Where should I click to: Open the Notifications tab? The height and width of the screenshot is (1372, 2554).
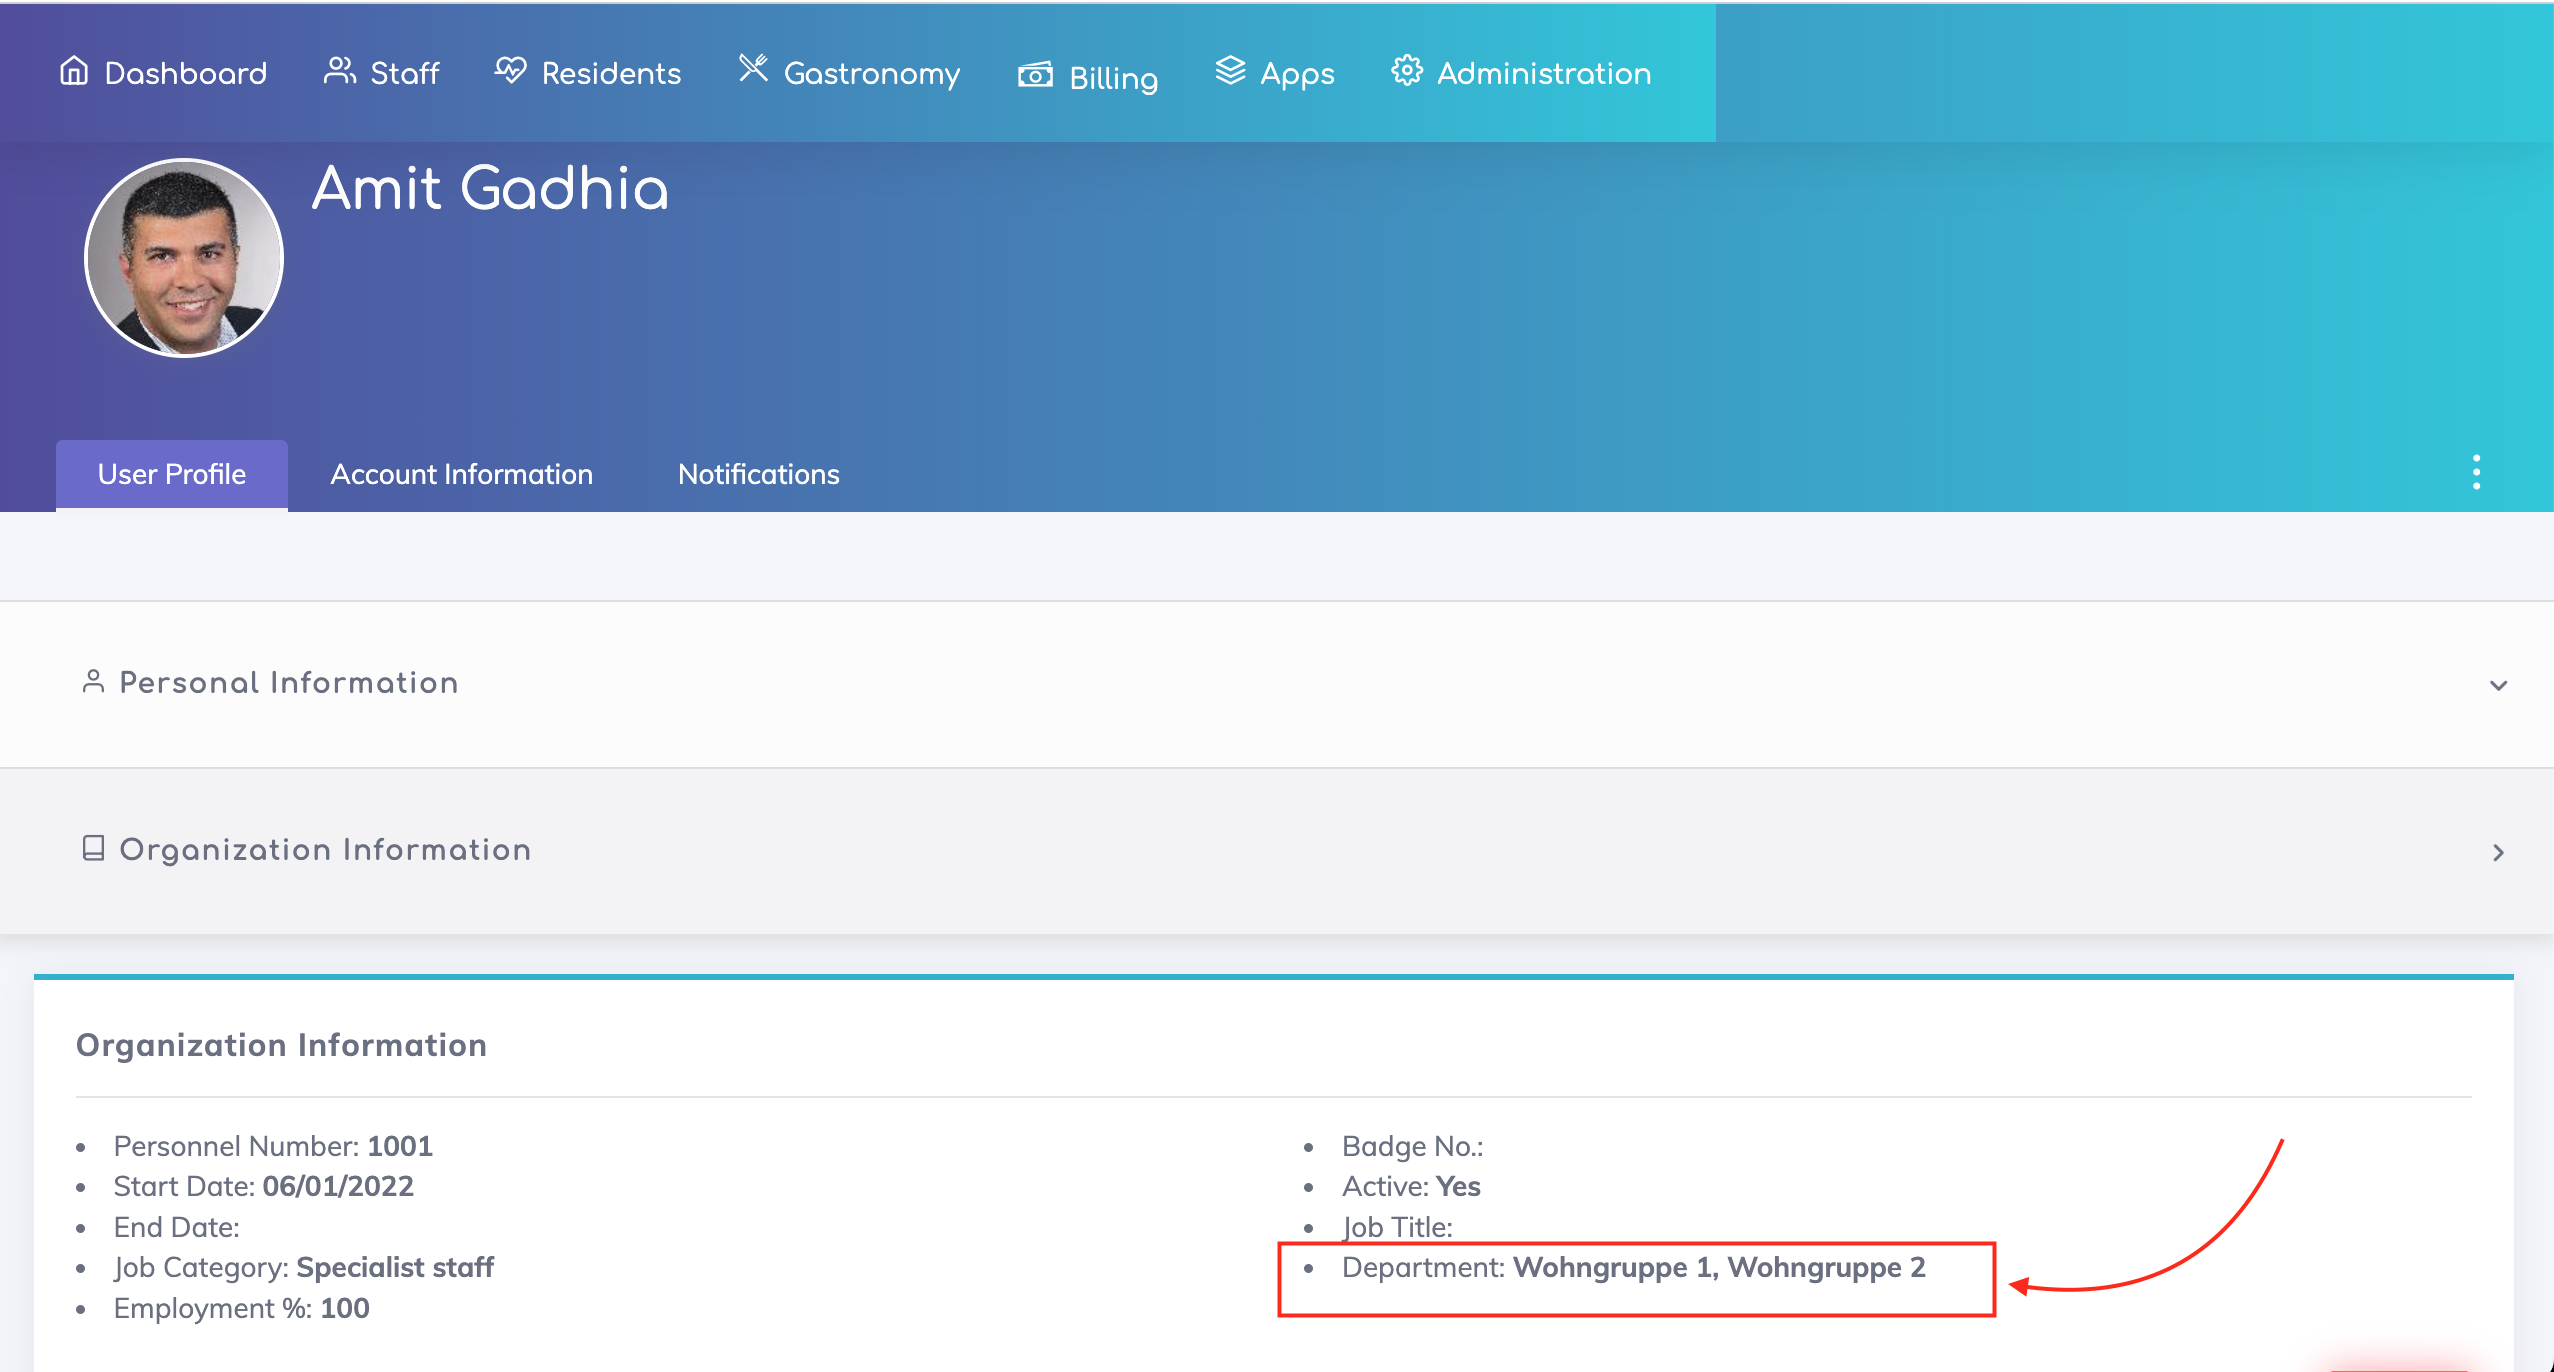point(758,474)
